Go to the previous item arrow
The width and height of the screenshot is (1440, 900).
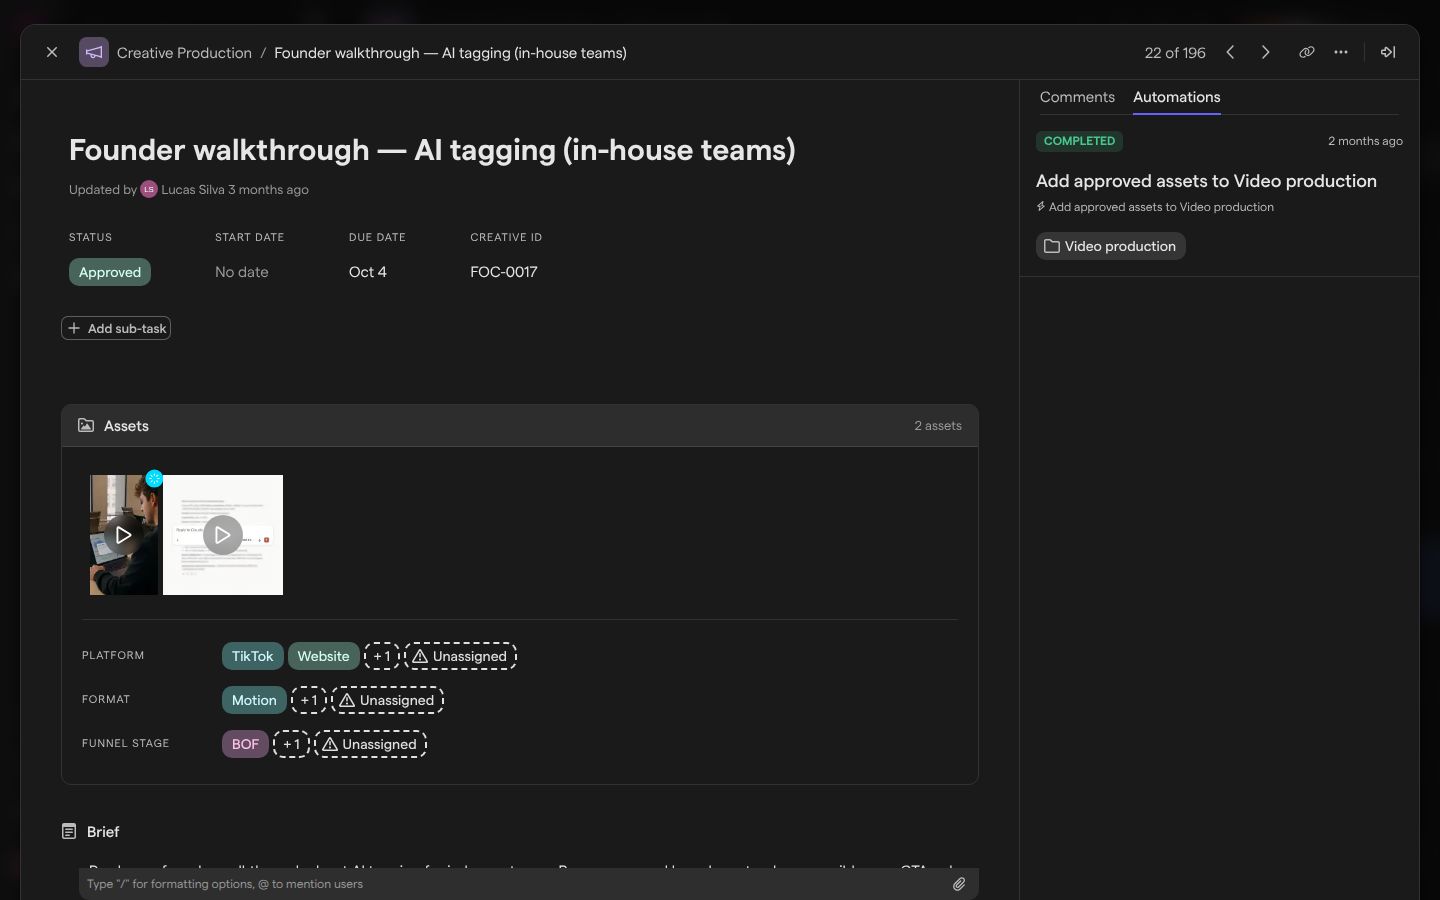tap(1230, 52)
